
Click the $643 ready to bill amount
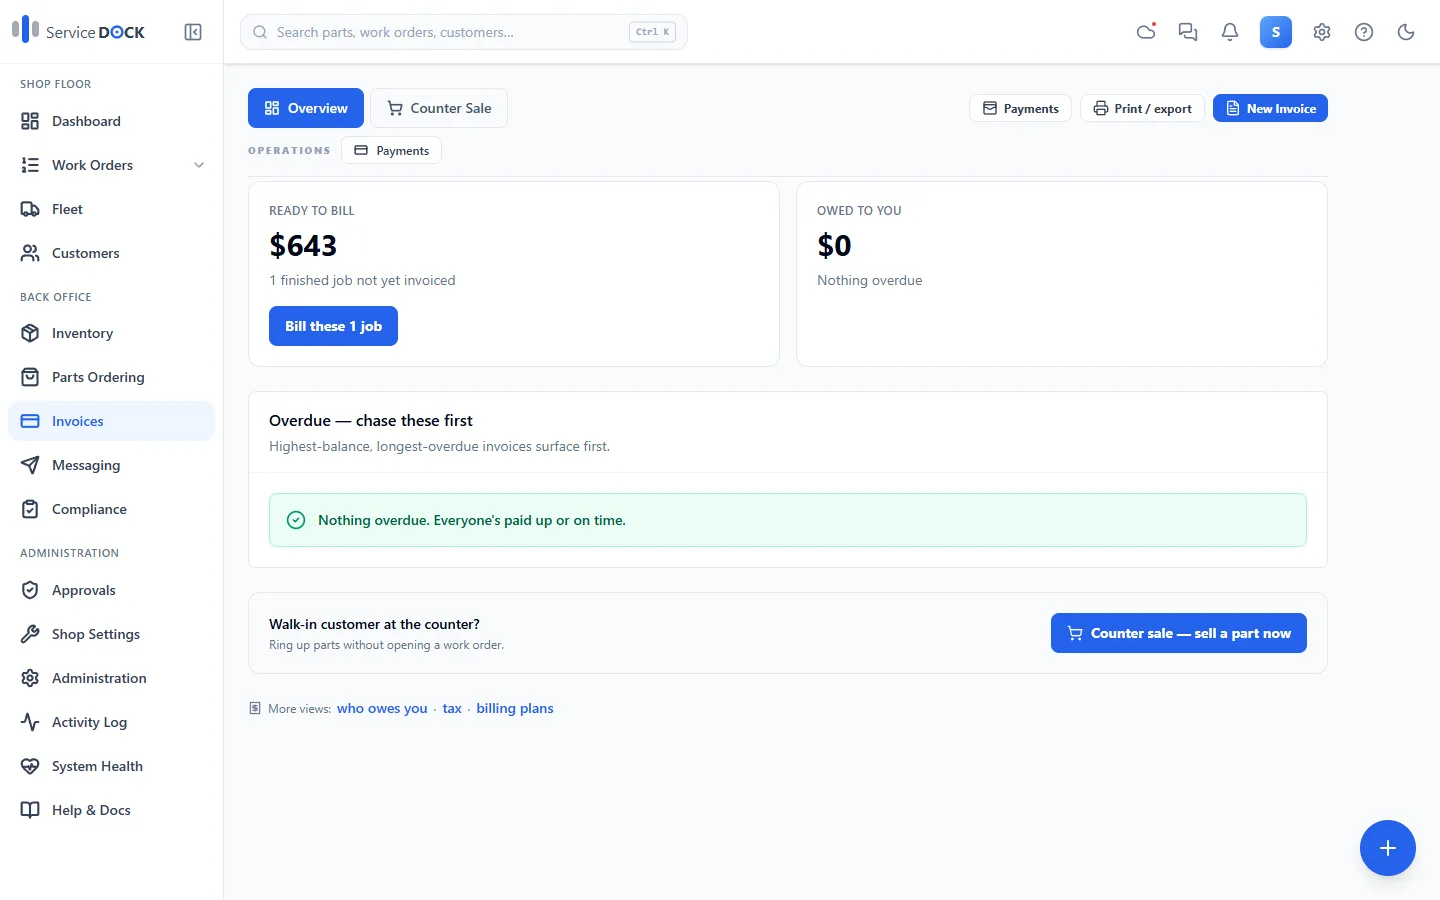pos(303,245)
